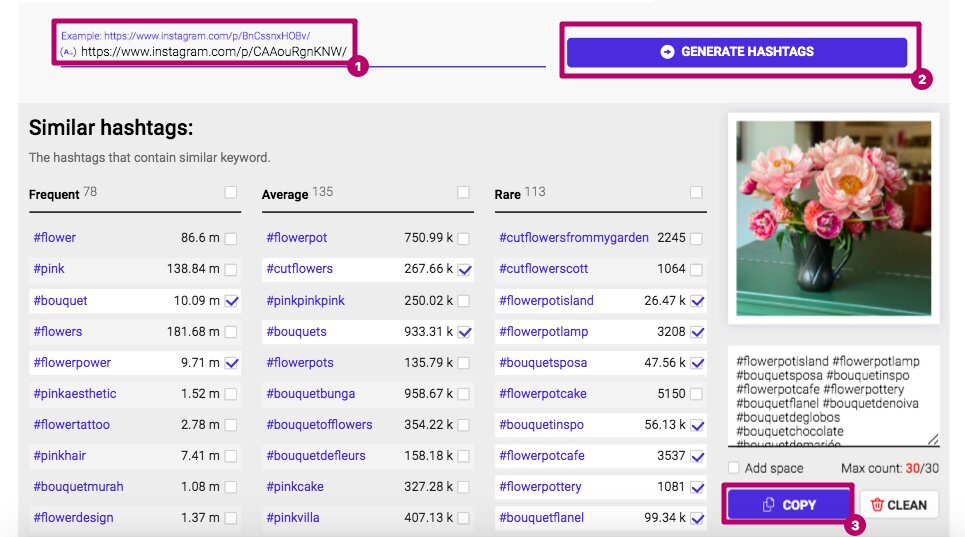
Task: Select all Average hashtags checkbox
Action: (464, 192)
